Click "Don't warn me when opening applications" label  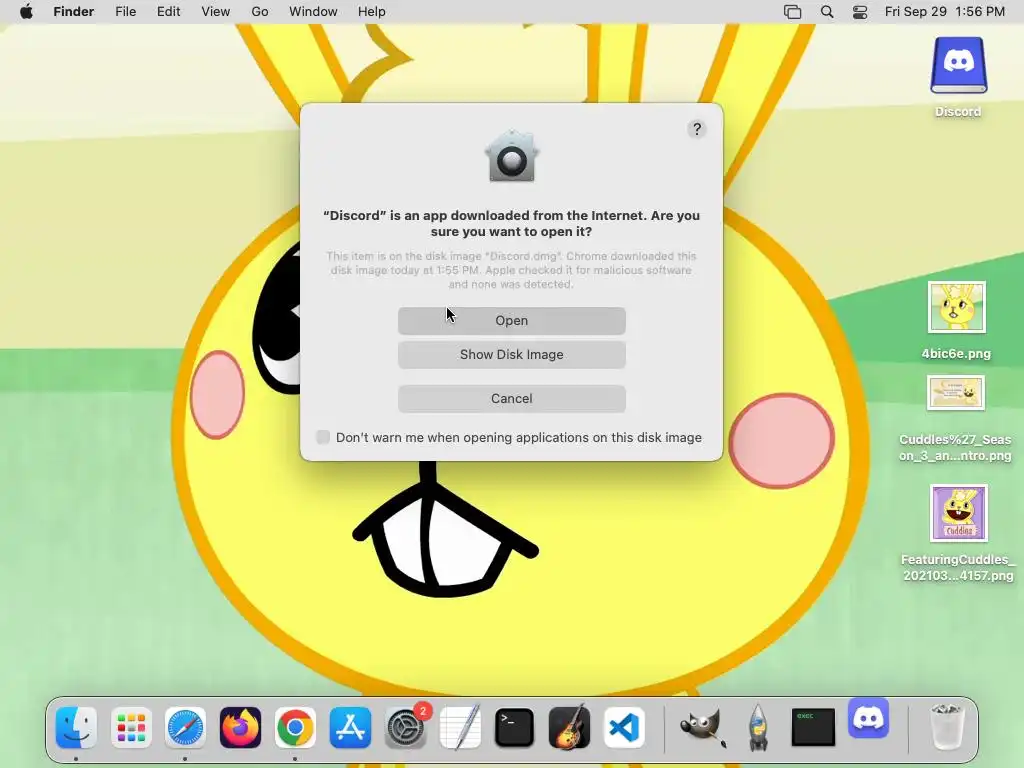(x=519, y=438)
